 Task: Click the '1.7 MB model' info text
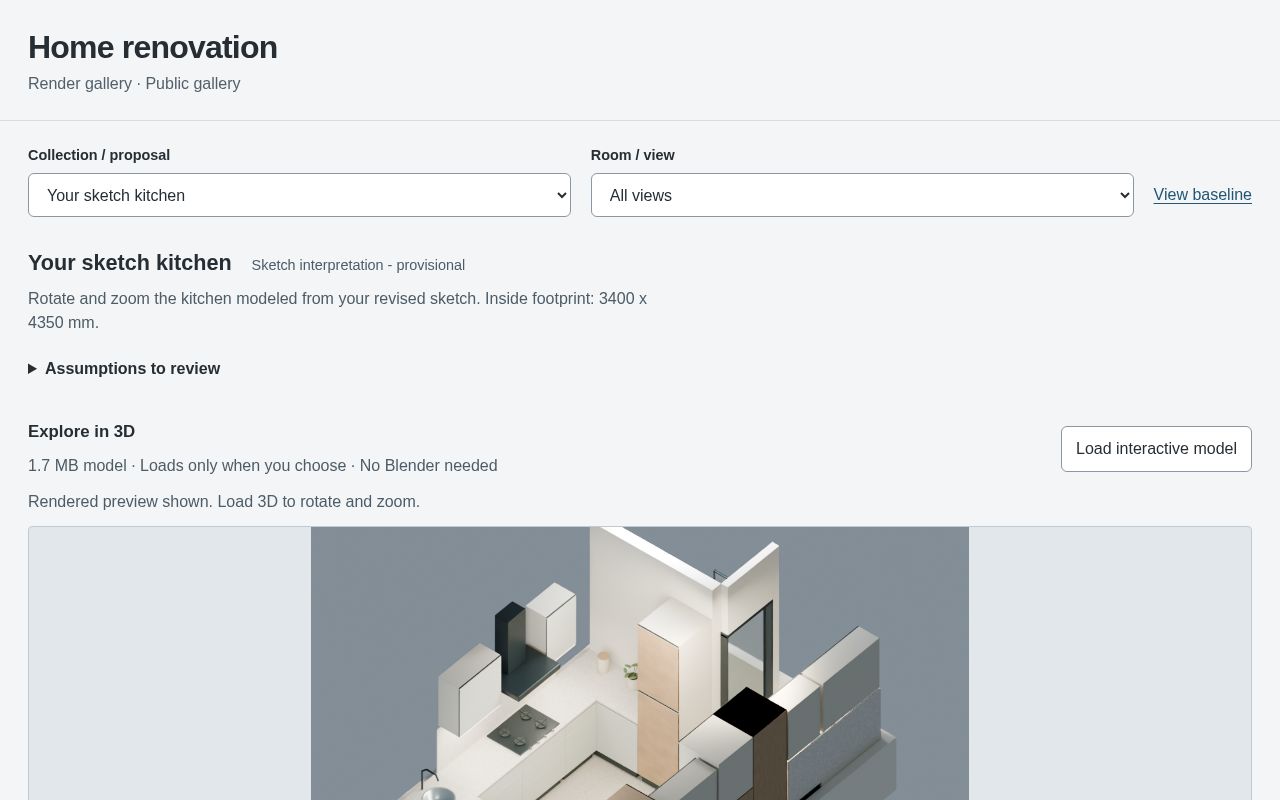click(x=263, y=466)
